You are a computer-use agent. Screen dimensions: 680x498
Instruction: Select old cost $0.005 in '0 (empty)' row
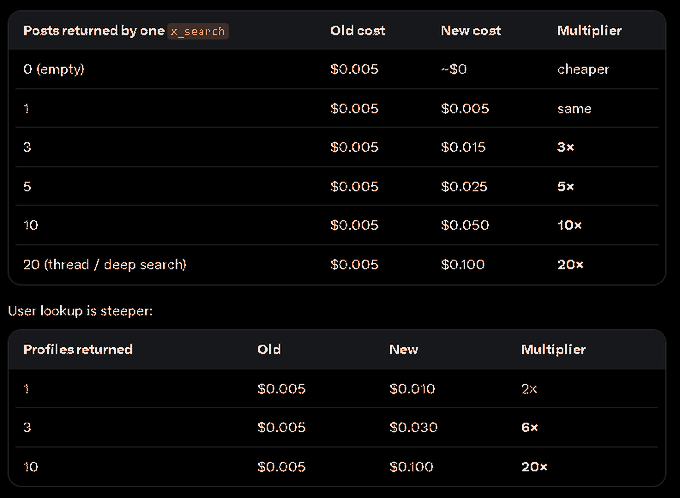tap(354, 69)
